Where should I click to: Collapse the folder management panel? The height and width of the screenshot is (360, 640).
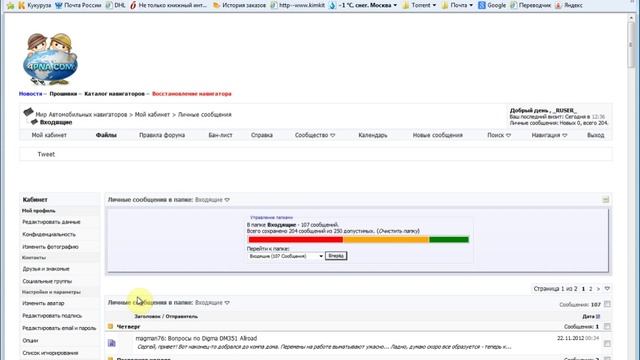click(x=605, y=200)
